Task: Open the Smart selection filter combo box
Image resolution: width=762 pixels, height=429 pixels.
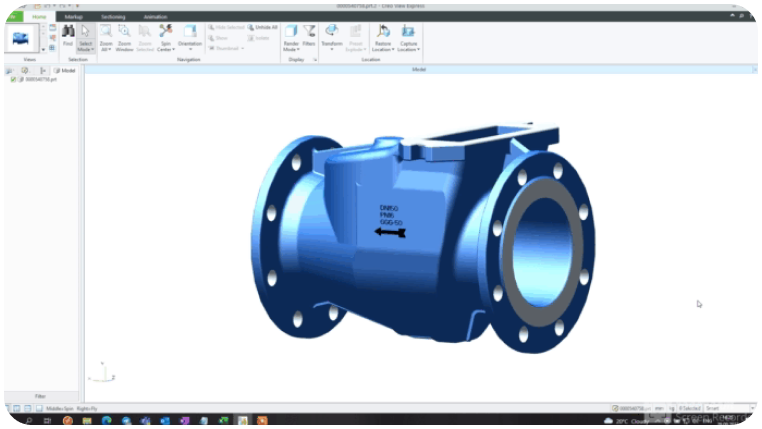Action: click(729, 409)
